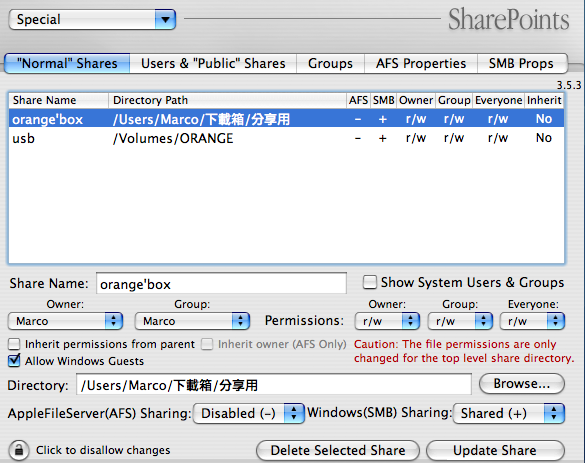Click the Everyone column header
This screenshot has width=585, height=463.
coord(498,100)
